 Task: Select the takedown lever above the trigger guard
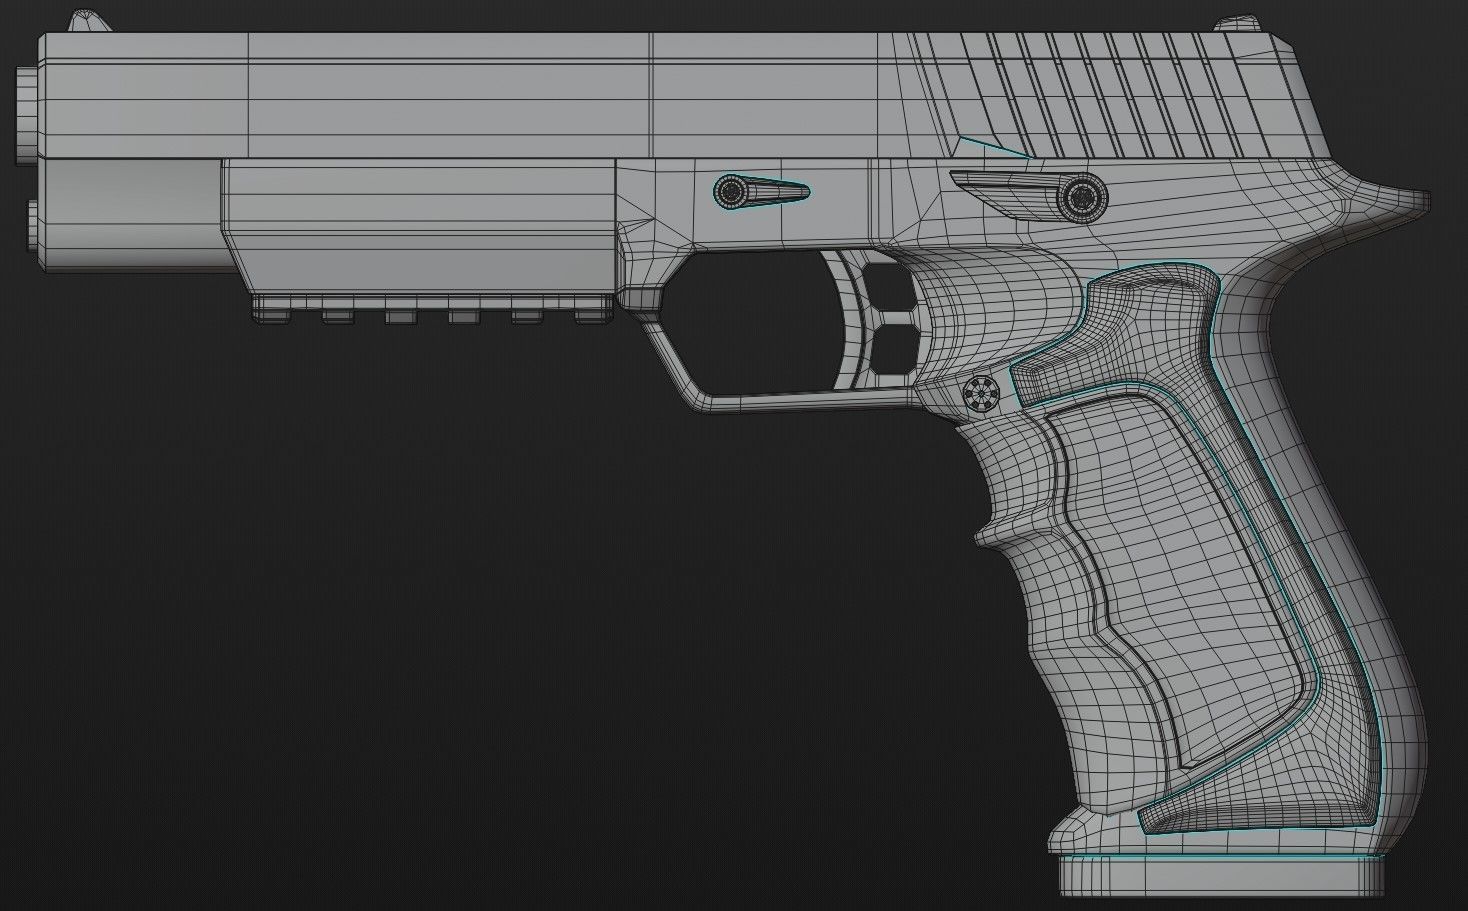coord(760,191)
